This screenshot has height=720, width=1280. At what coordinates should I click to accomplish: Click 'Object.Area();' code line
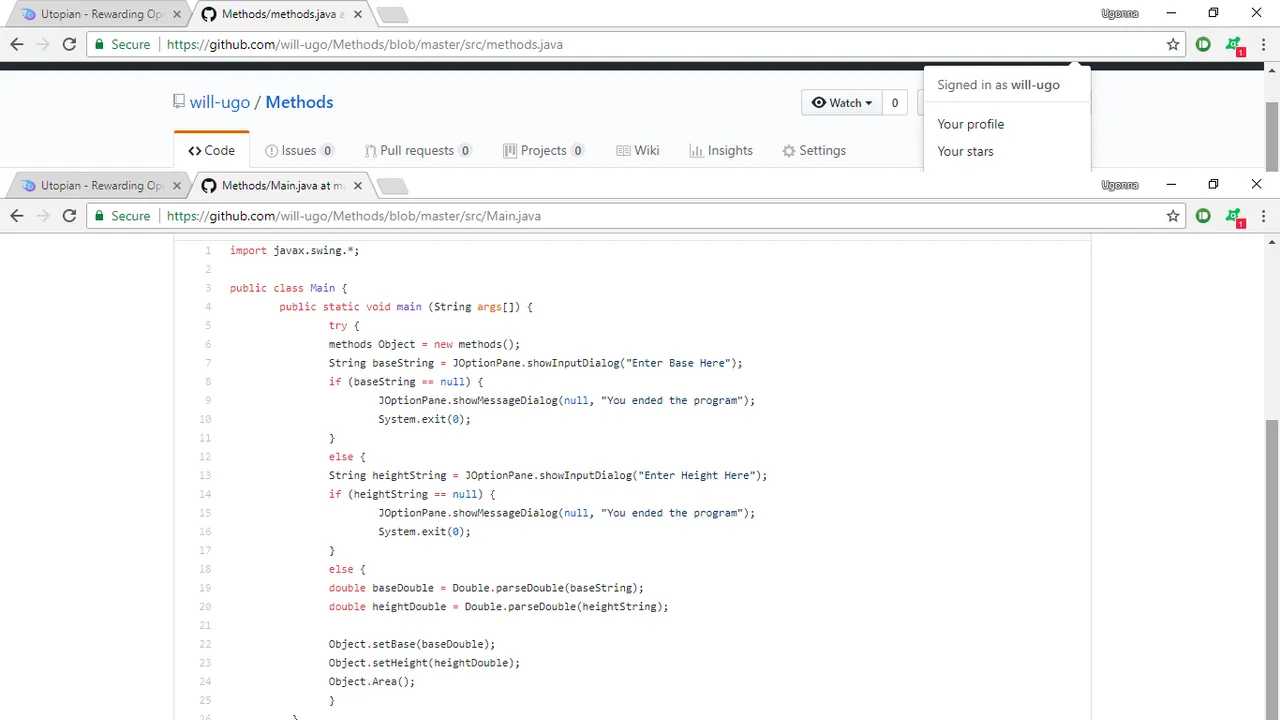click(371, 681)
